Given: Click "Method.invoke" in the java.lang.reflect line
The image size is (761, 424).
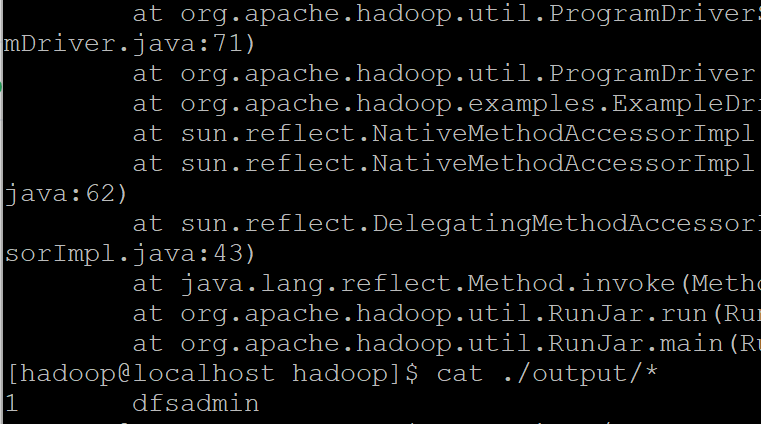Looking at the screenshot, I should [x=571, y=284].
